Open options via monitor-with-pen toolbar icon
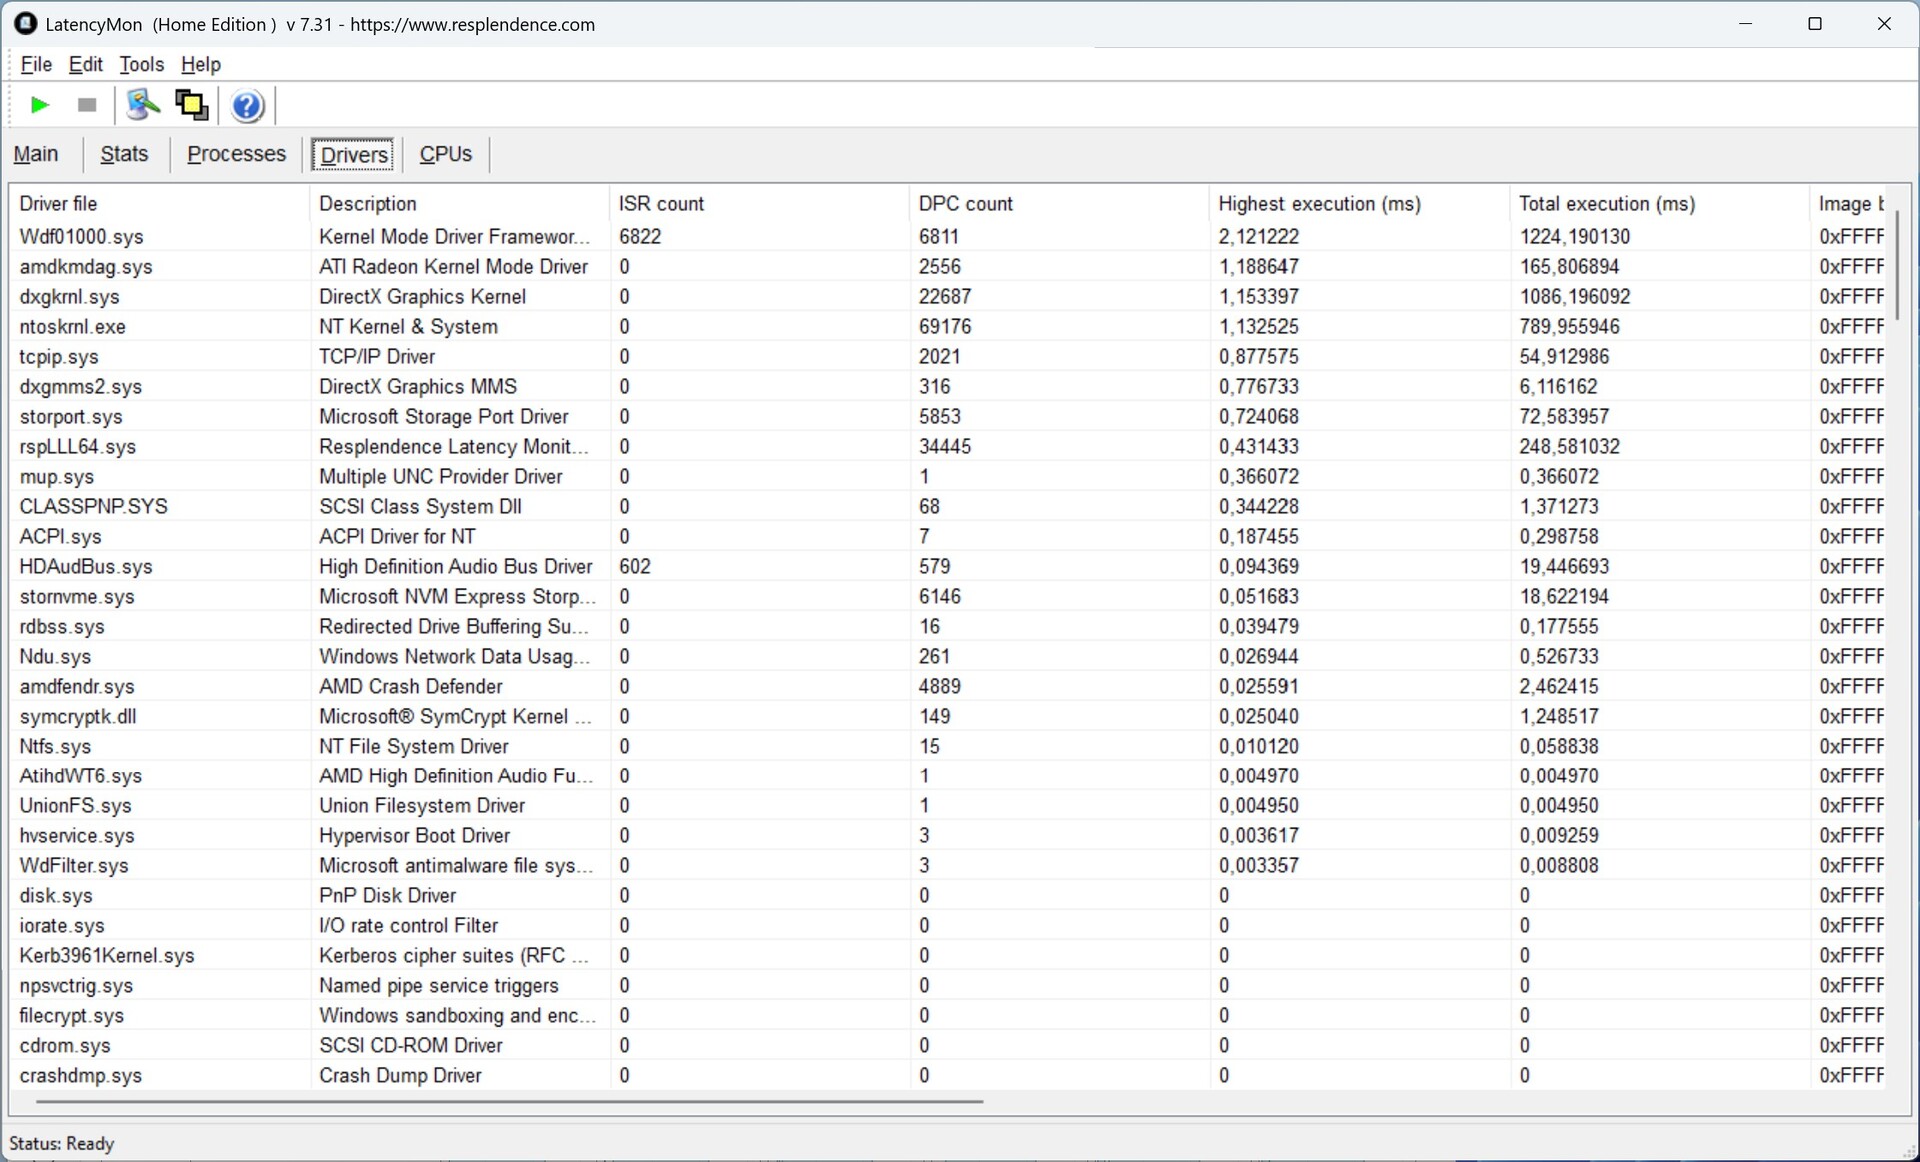Viewport: 1920px width, 1162px height. coord(143,105)
